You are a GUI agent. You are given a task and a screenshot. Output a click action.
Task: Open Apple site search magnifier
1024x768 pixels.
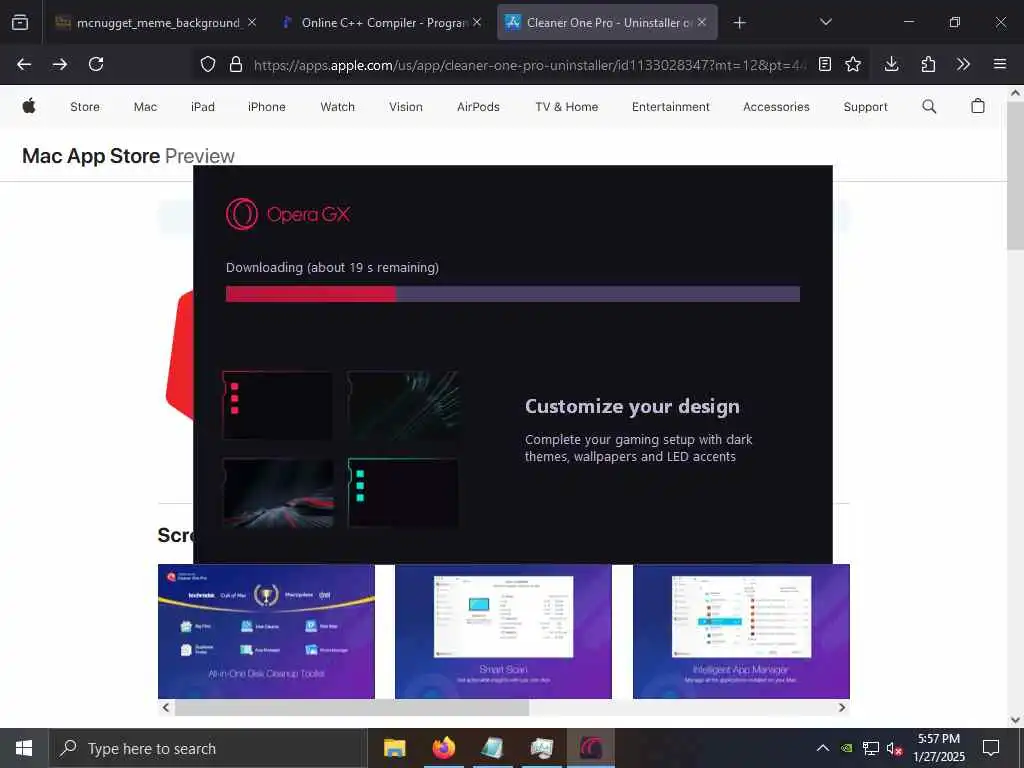pos(929,106)
